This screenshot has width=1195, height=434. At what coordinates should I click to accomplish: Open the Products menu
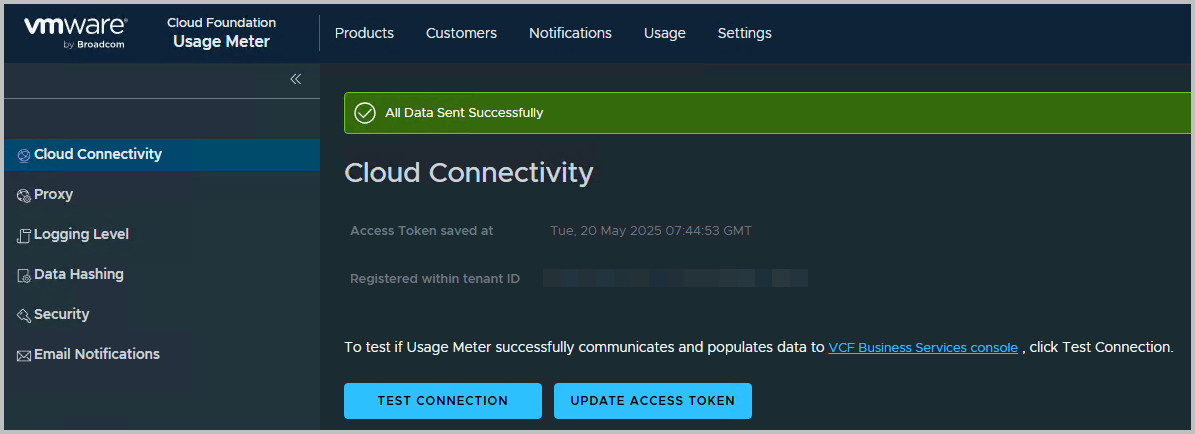[364, 33]
